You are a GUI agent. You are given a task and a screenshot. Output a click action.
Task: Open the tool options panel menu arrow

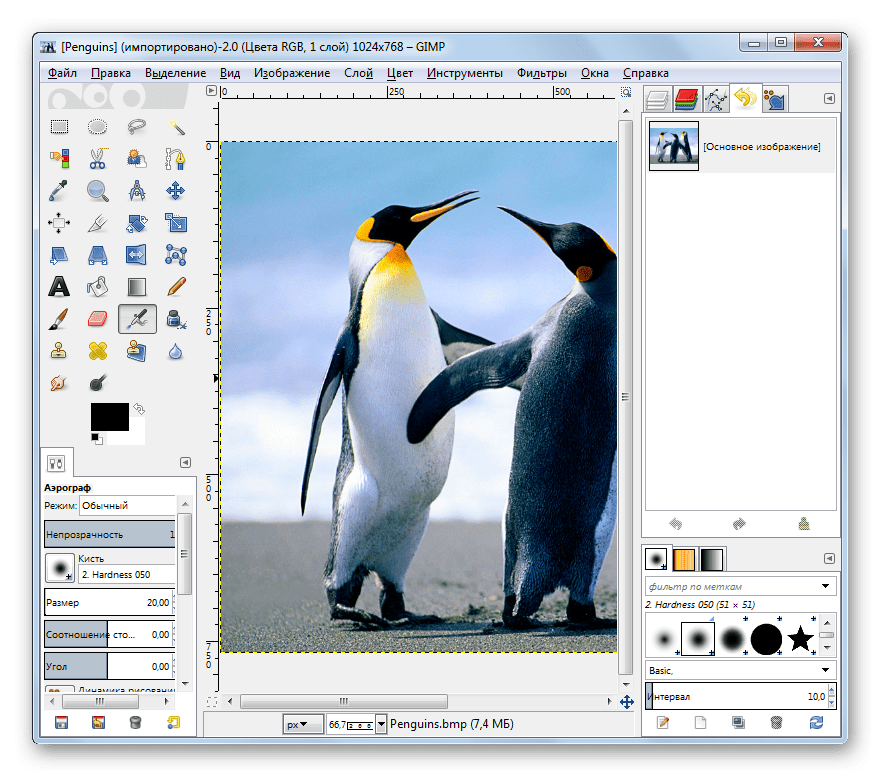point(185,462)
